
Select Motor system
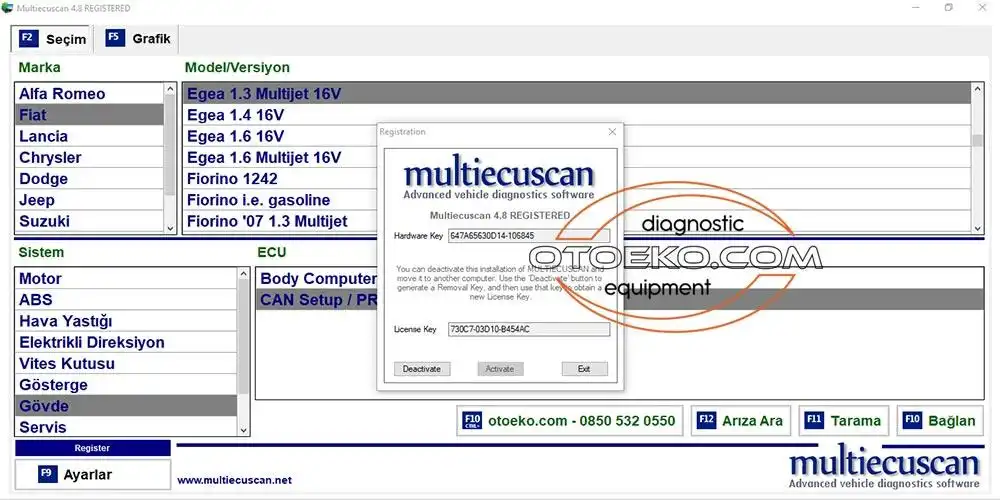(x=126, y=279)
